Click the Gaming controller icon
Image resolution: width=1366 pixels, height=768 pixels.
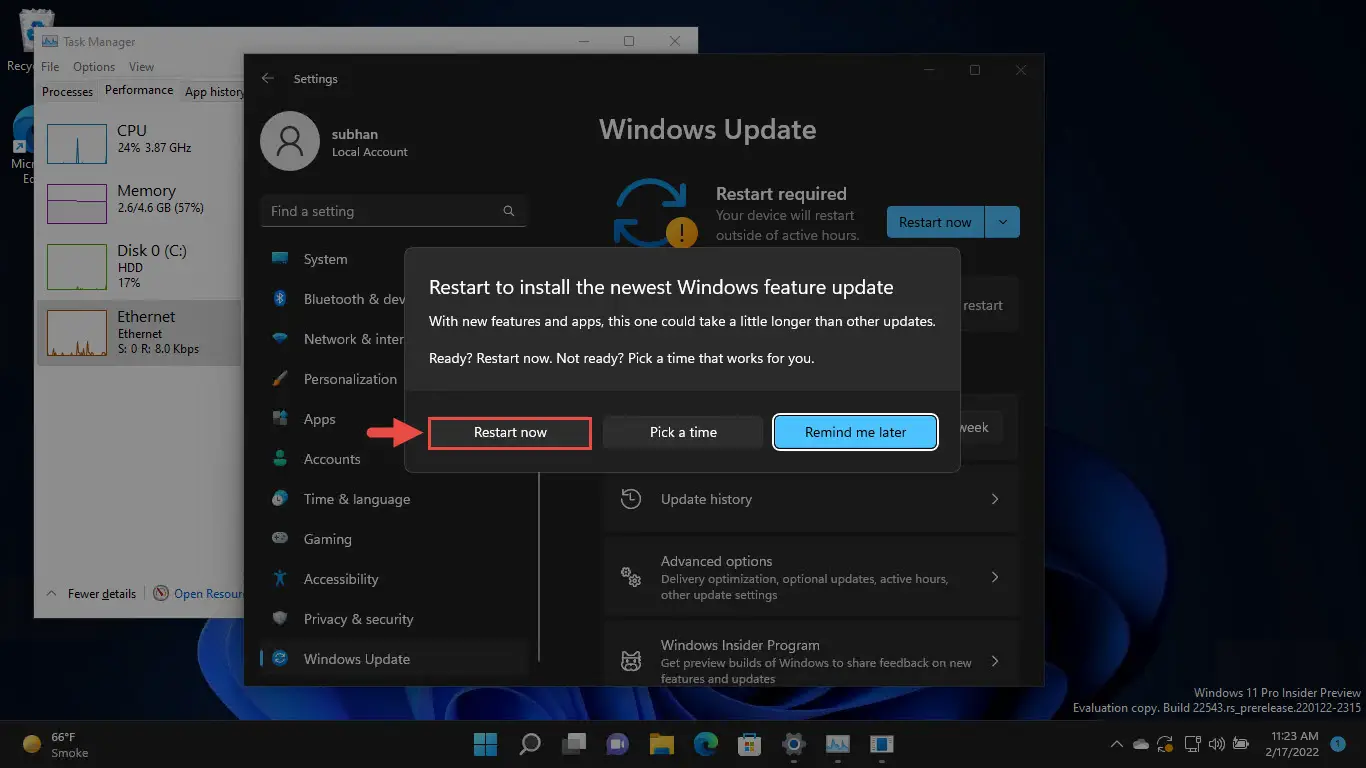(x=281, y=539)
